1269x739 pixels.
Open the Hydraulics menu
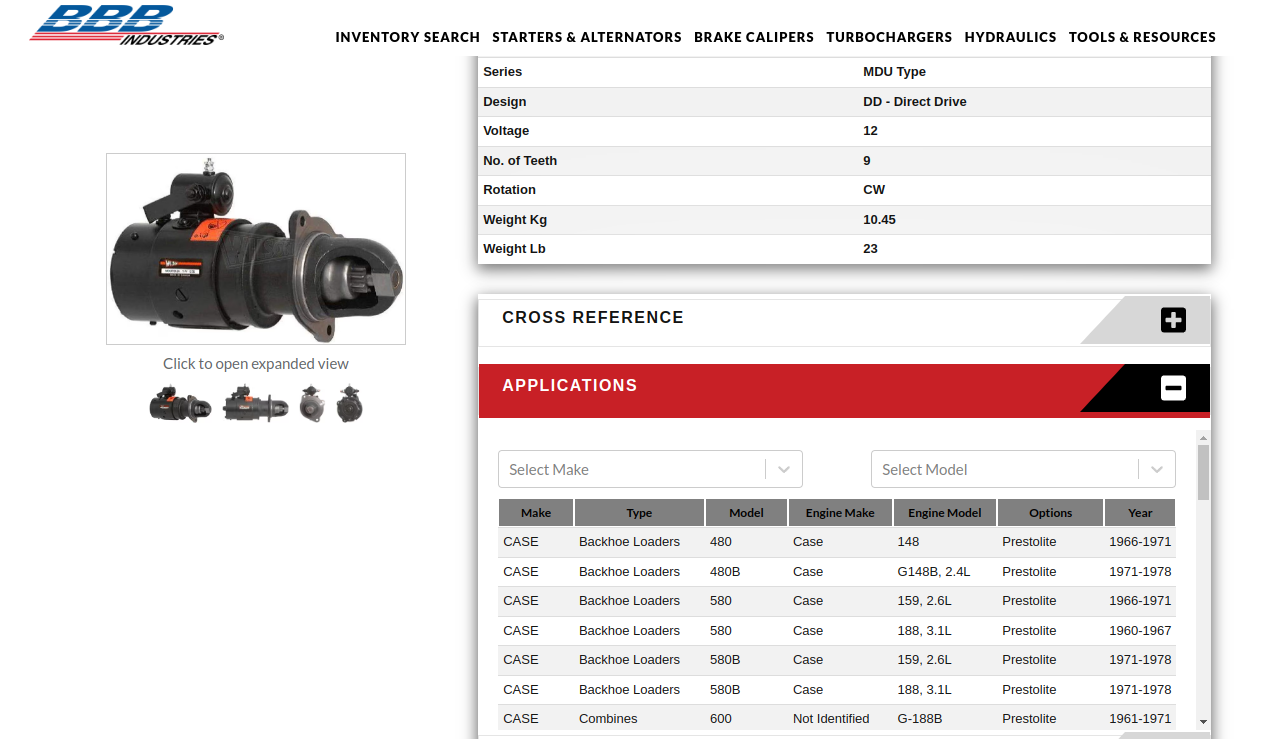pos(1010,37)
